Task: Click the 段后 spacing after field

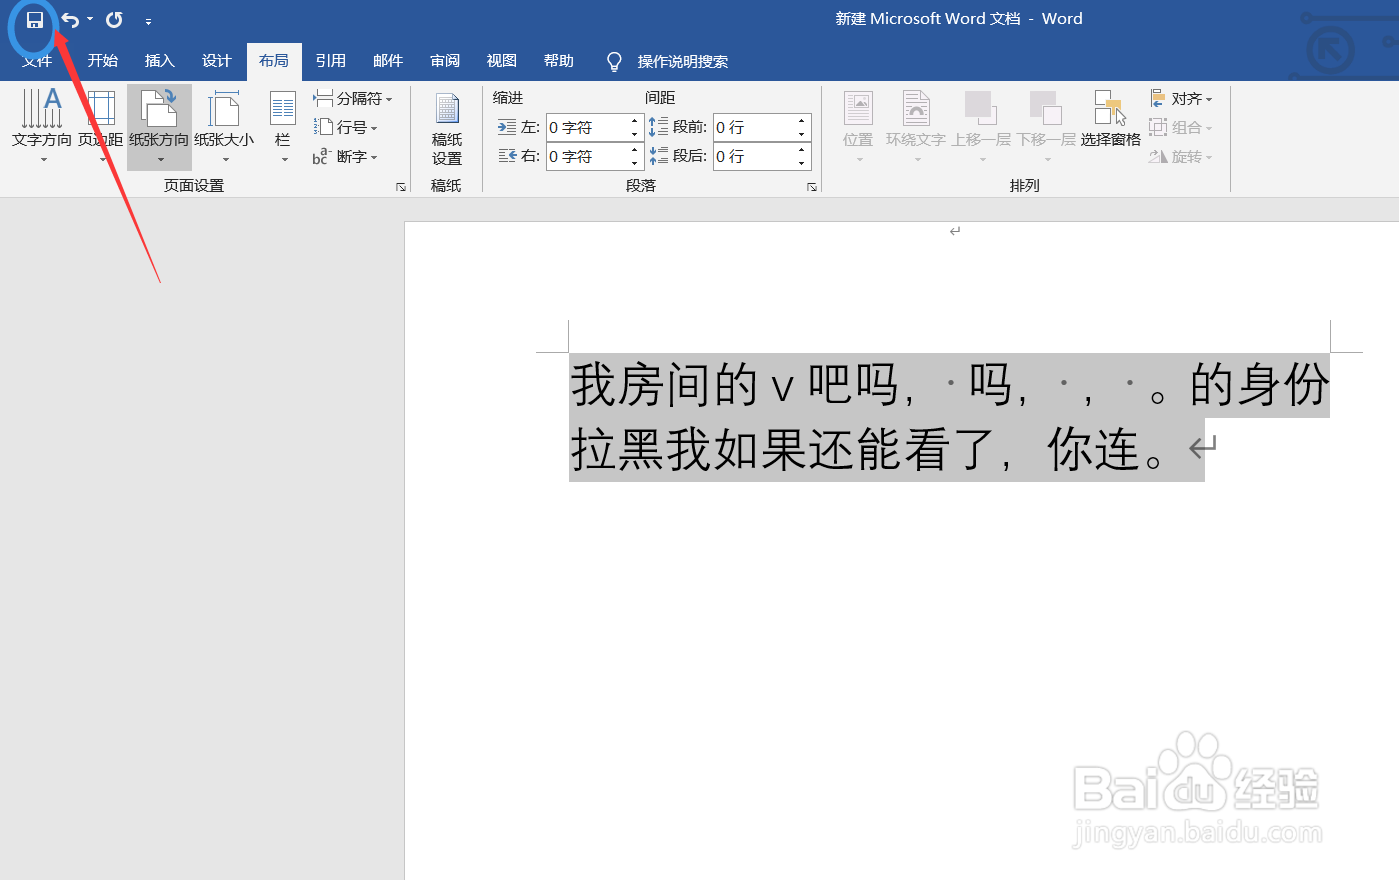Action: point(754,157)
